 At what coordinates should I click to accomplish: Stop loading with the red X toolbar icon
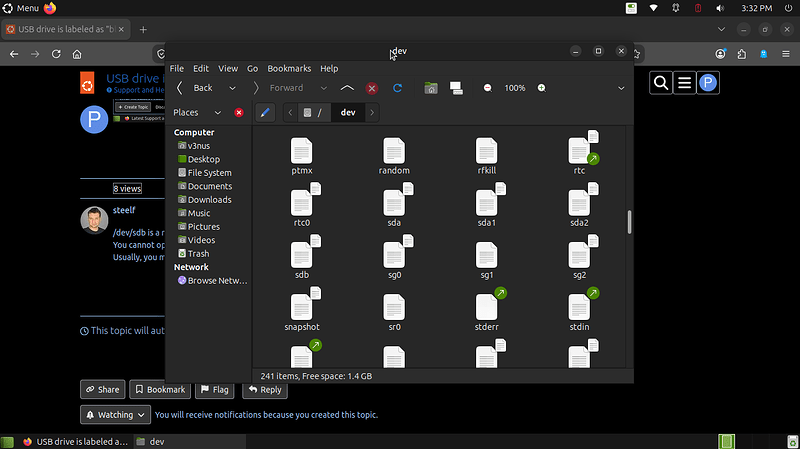tap(372, 88)
